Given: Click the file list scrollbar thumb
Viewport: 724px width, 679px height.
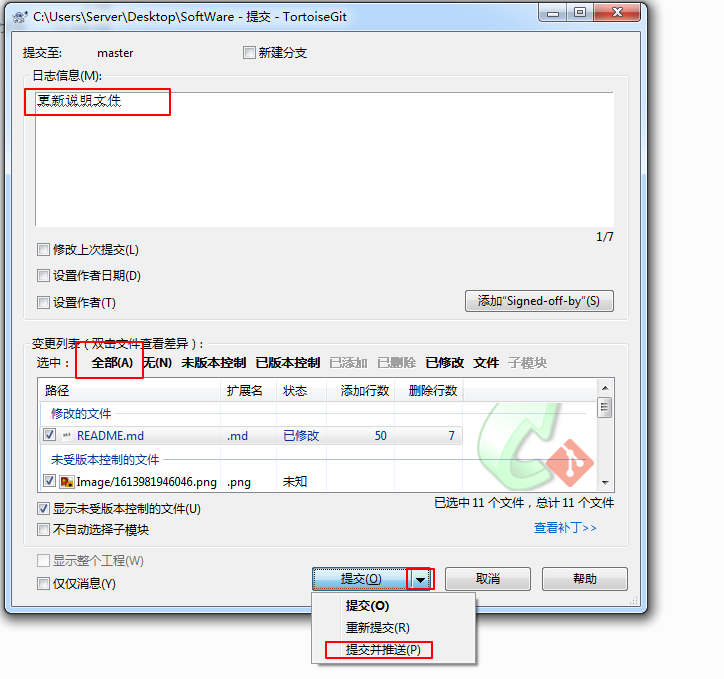Looking at the screenshot, I should tap(605, 408).
